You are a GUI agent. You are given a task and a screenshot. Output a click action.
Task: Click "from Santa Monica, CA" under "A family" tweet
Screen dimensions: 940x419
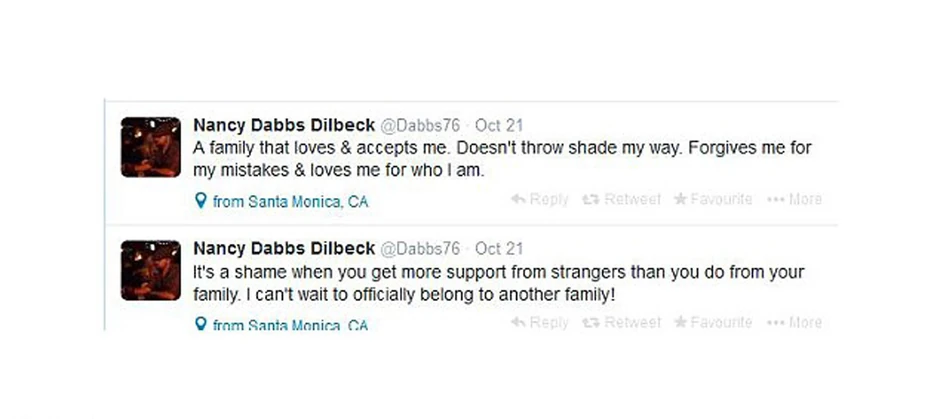[x=290, y=202]
